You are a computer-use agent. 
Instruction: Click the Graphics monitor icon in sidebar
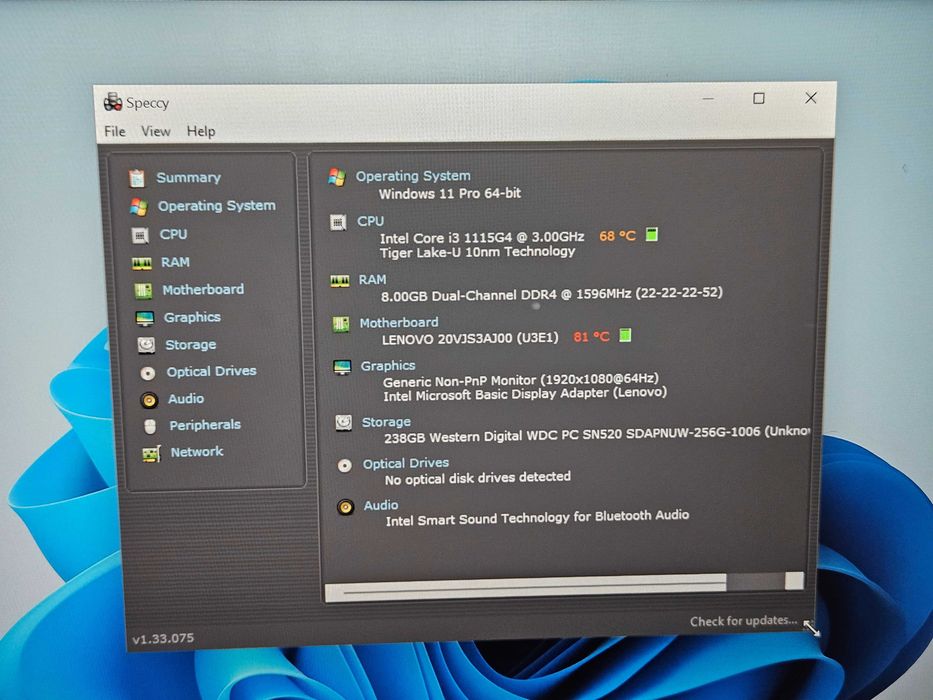145,318
